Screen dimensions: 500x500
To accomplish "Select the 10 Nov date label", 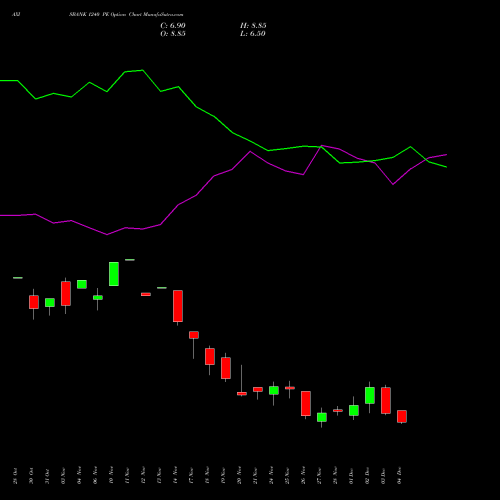I will tap(111, 476).
